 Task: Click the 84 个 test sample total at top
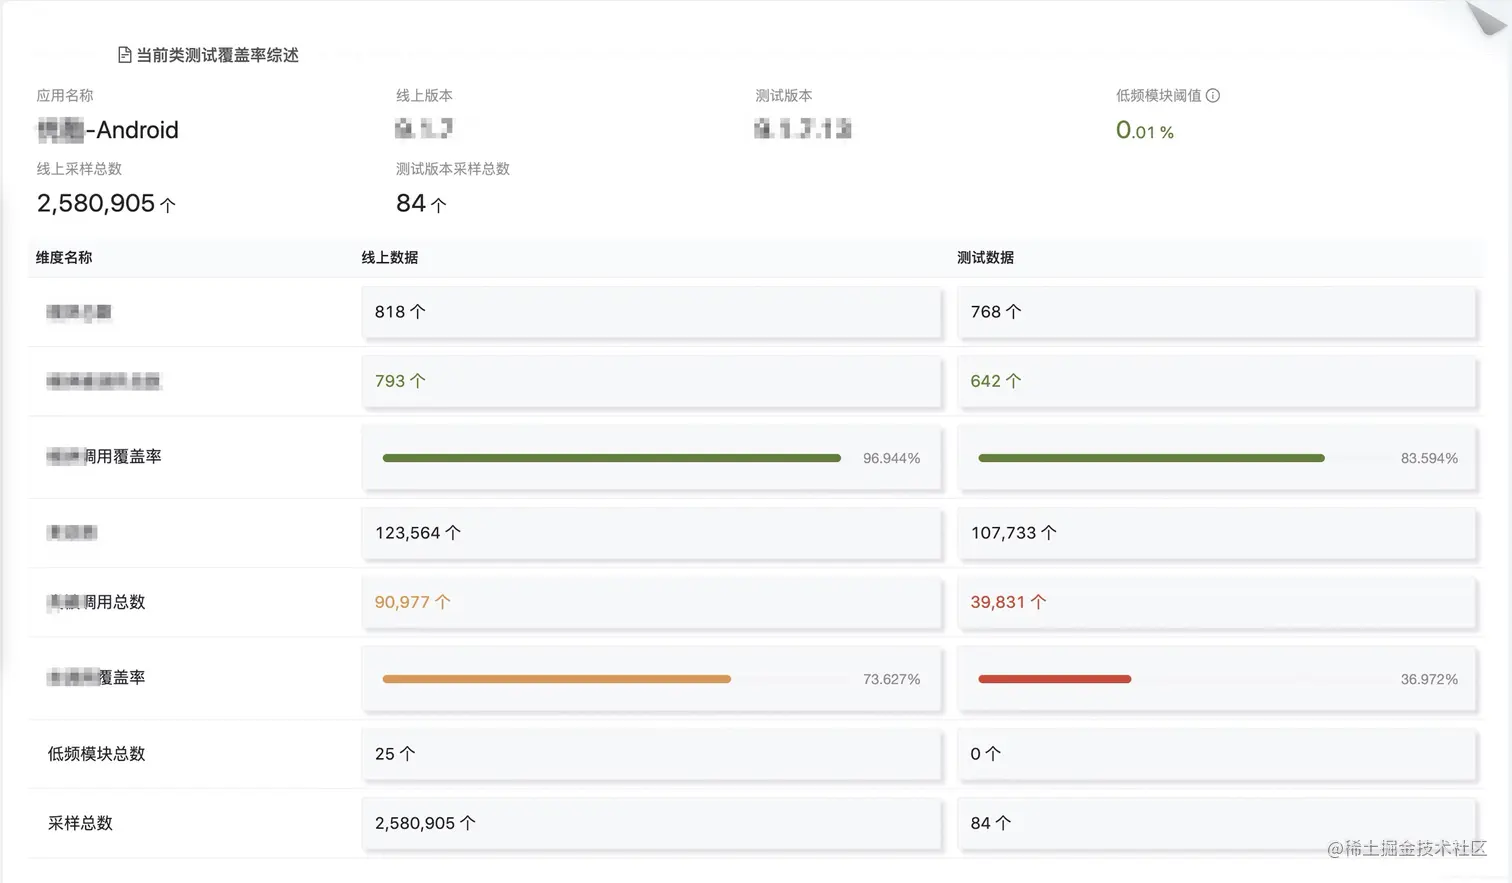point(421,204)
